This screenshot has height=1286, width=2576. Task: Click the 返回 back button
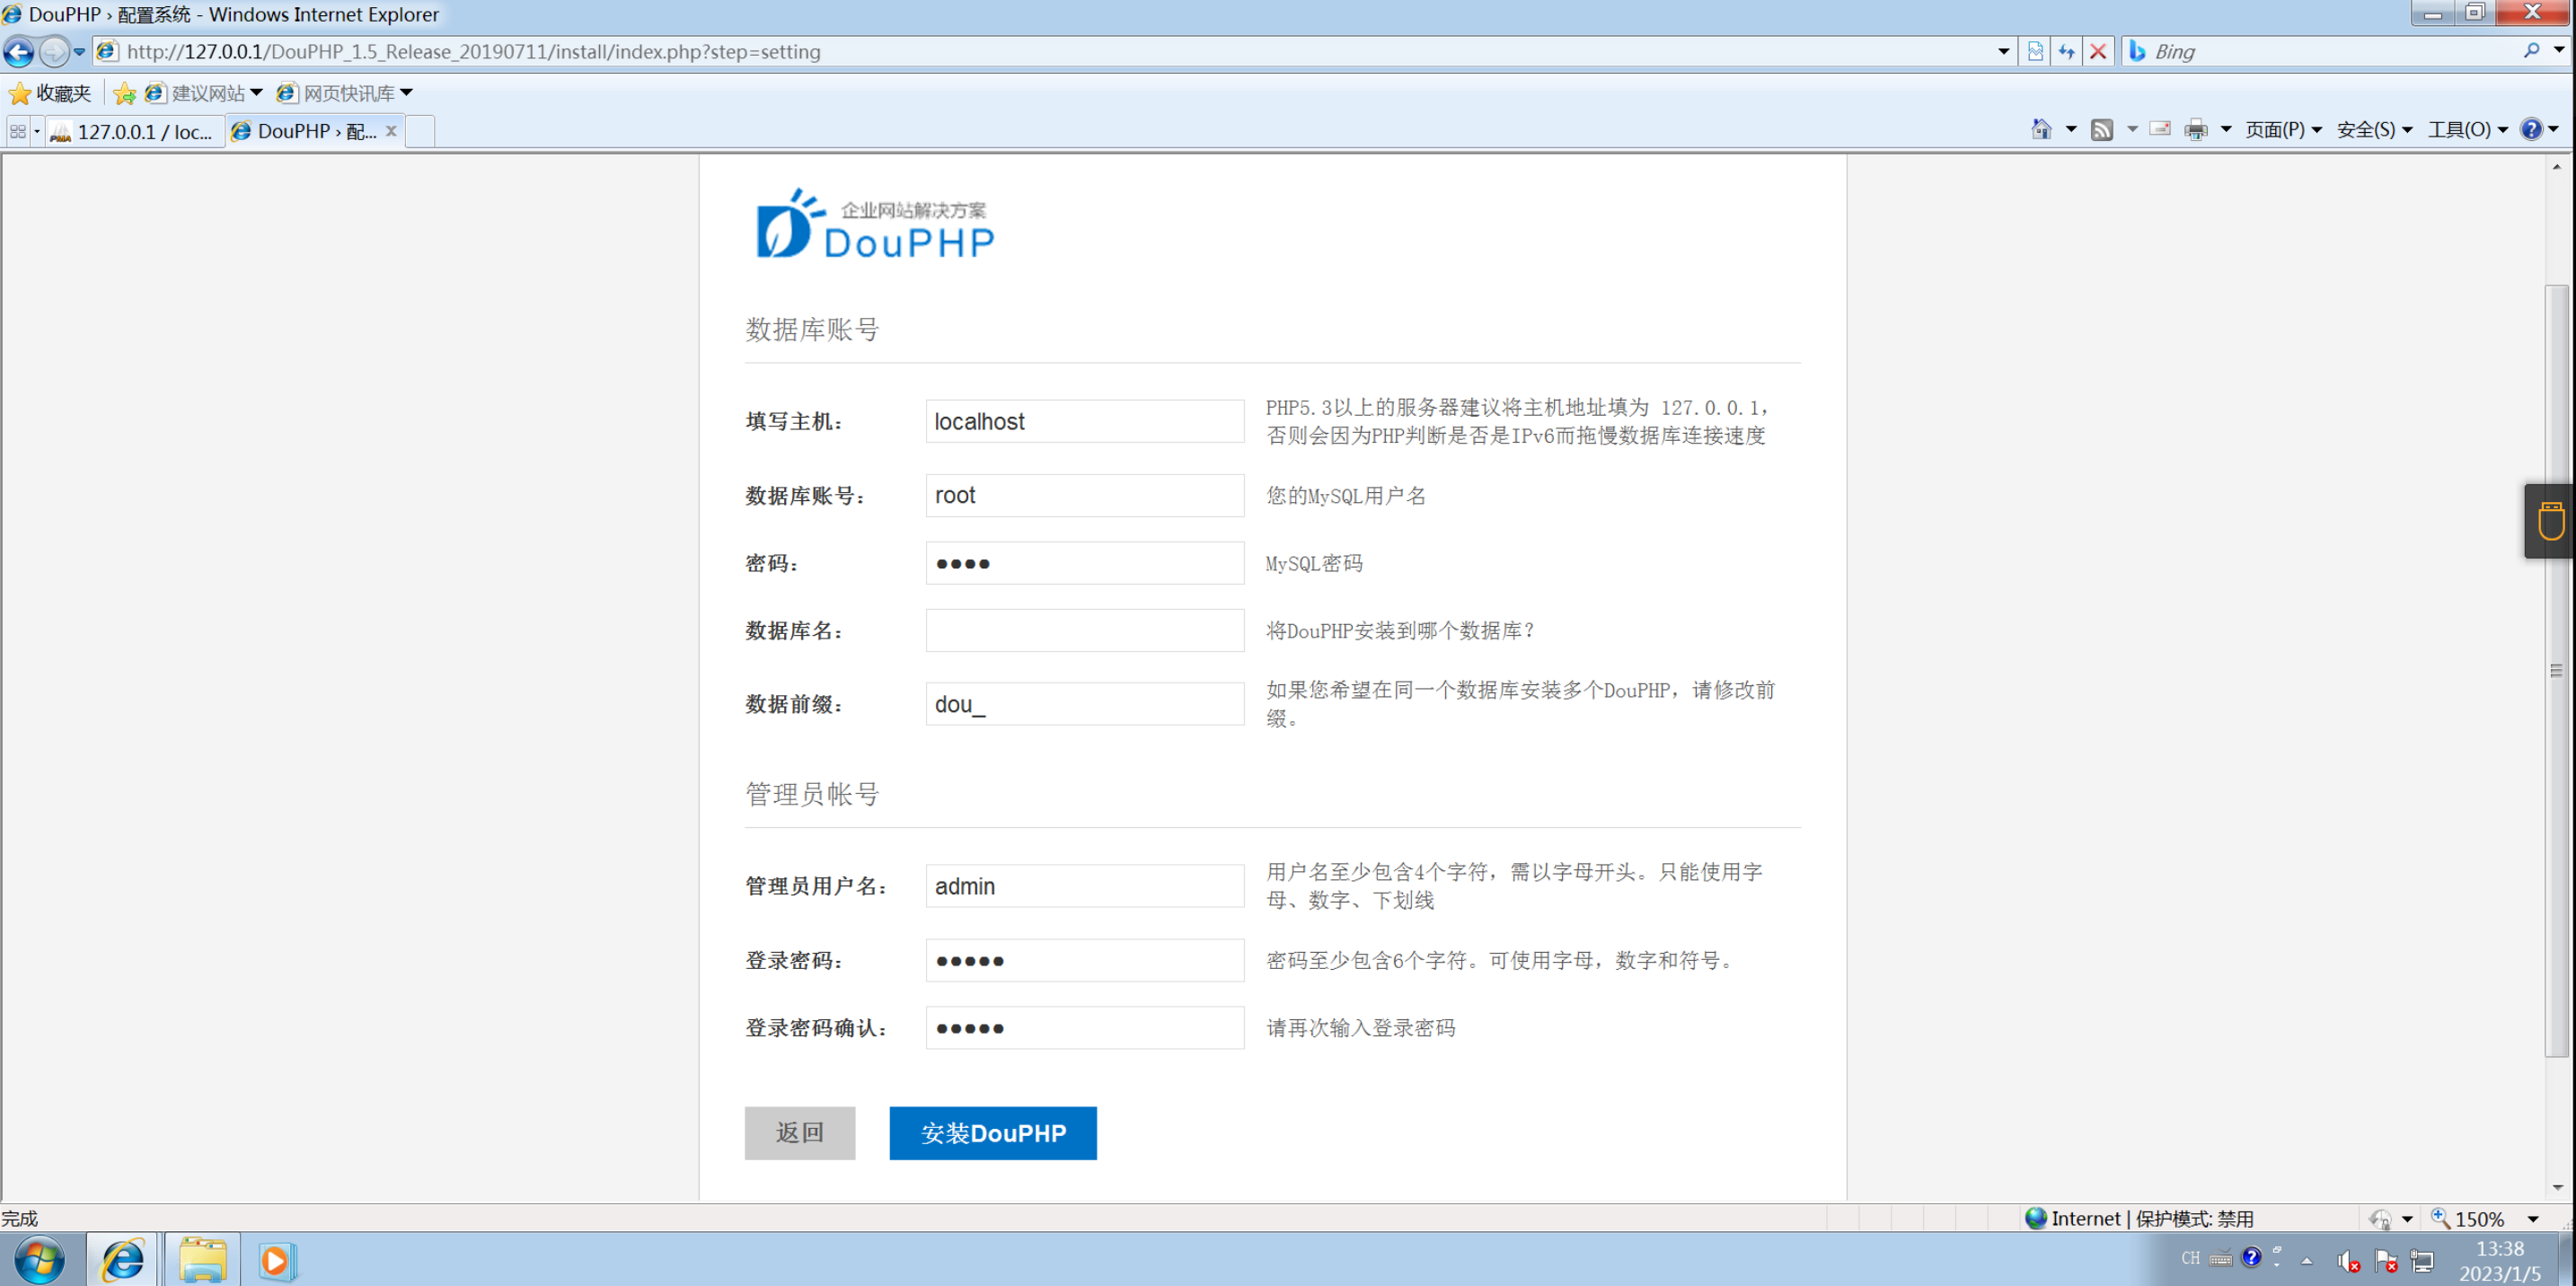point(800,1133)
